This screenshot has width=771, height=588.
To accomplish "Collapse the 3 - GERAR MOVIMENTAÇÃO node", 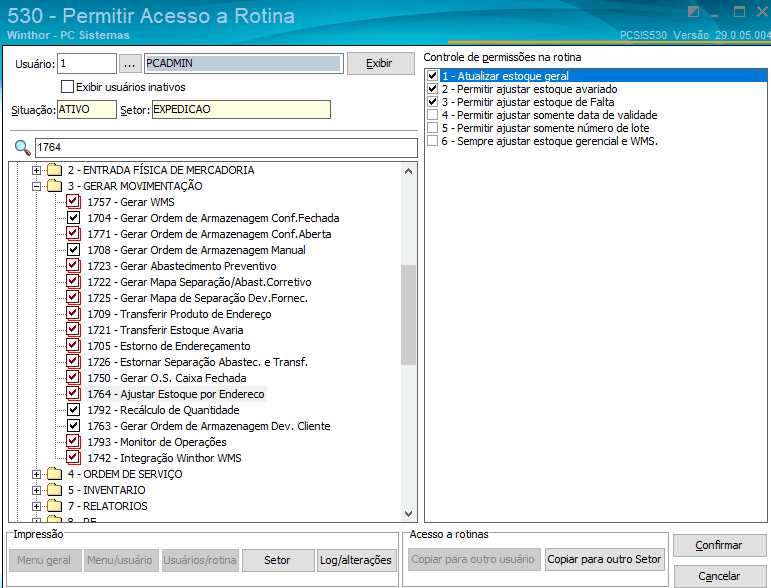I will pos(37,186).
